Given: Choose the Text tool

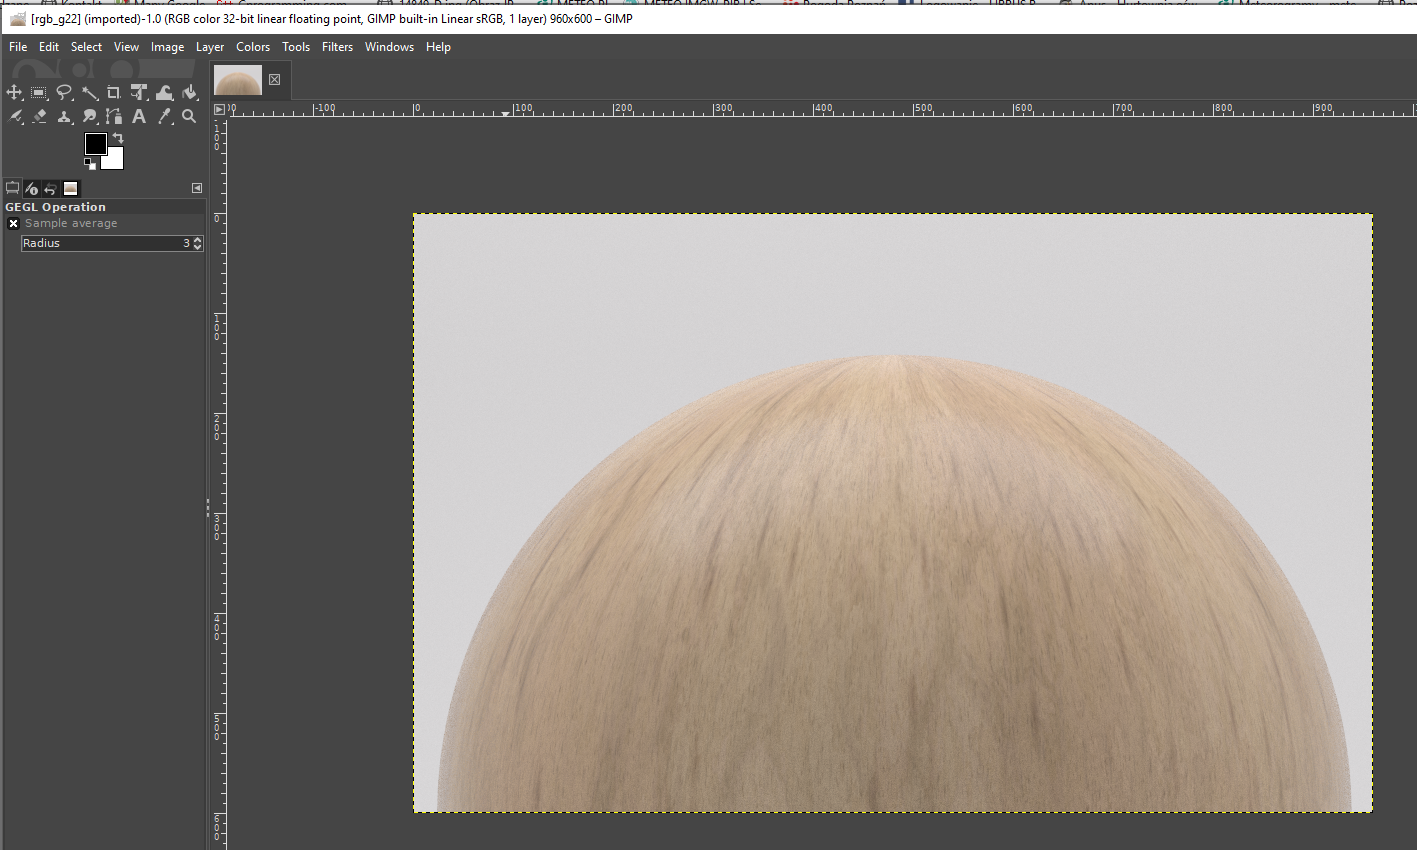Looking at the screenshot, I should (139, 117).
